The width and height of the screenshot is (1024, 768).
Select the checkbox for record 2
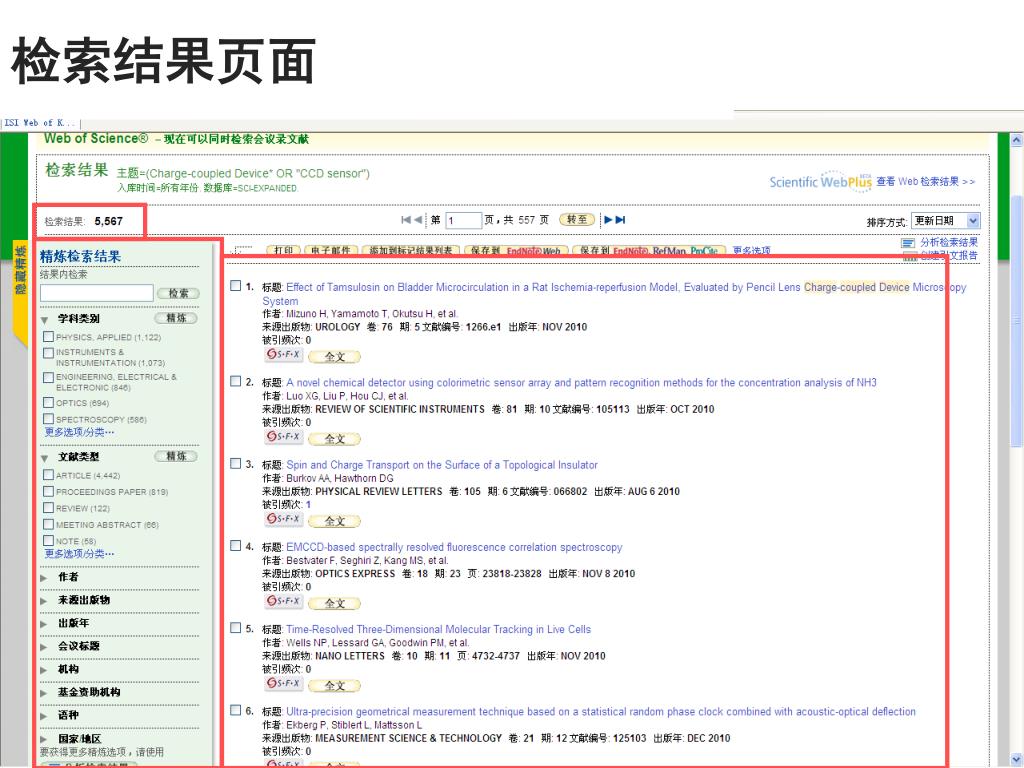236,381
